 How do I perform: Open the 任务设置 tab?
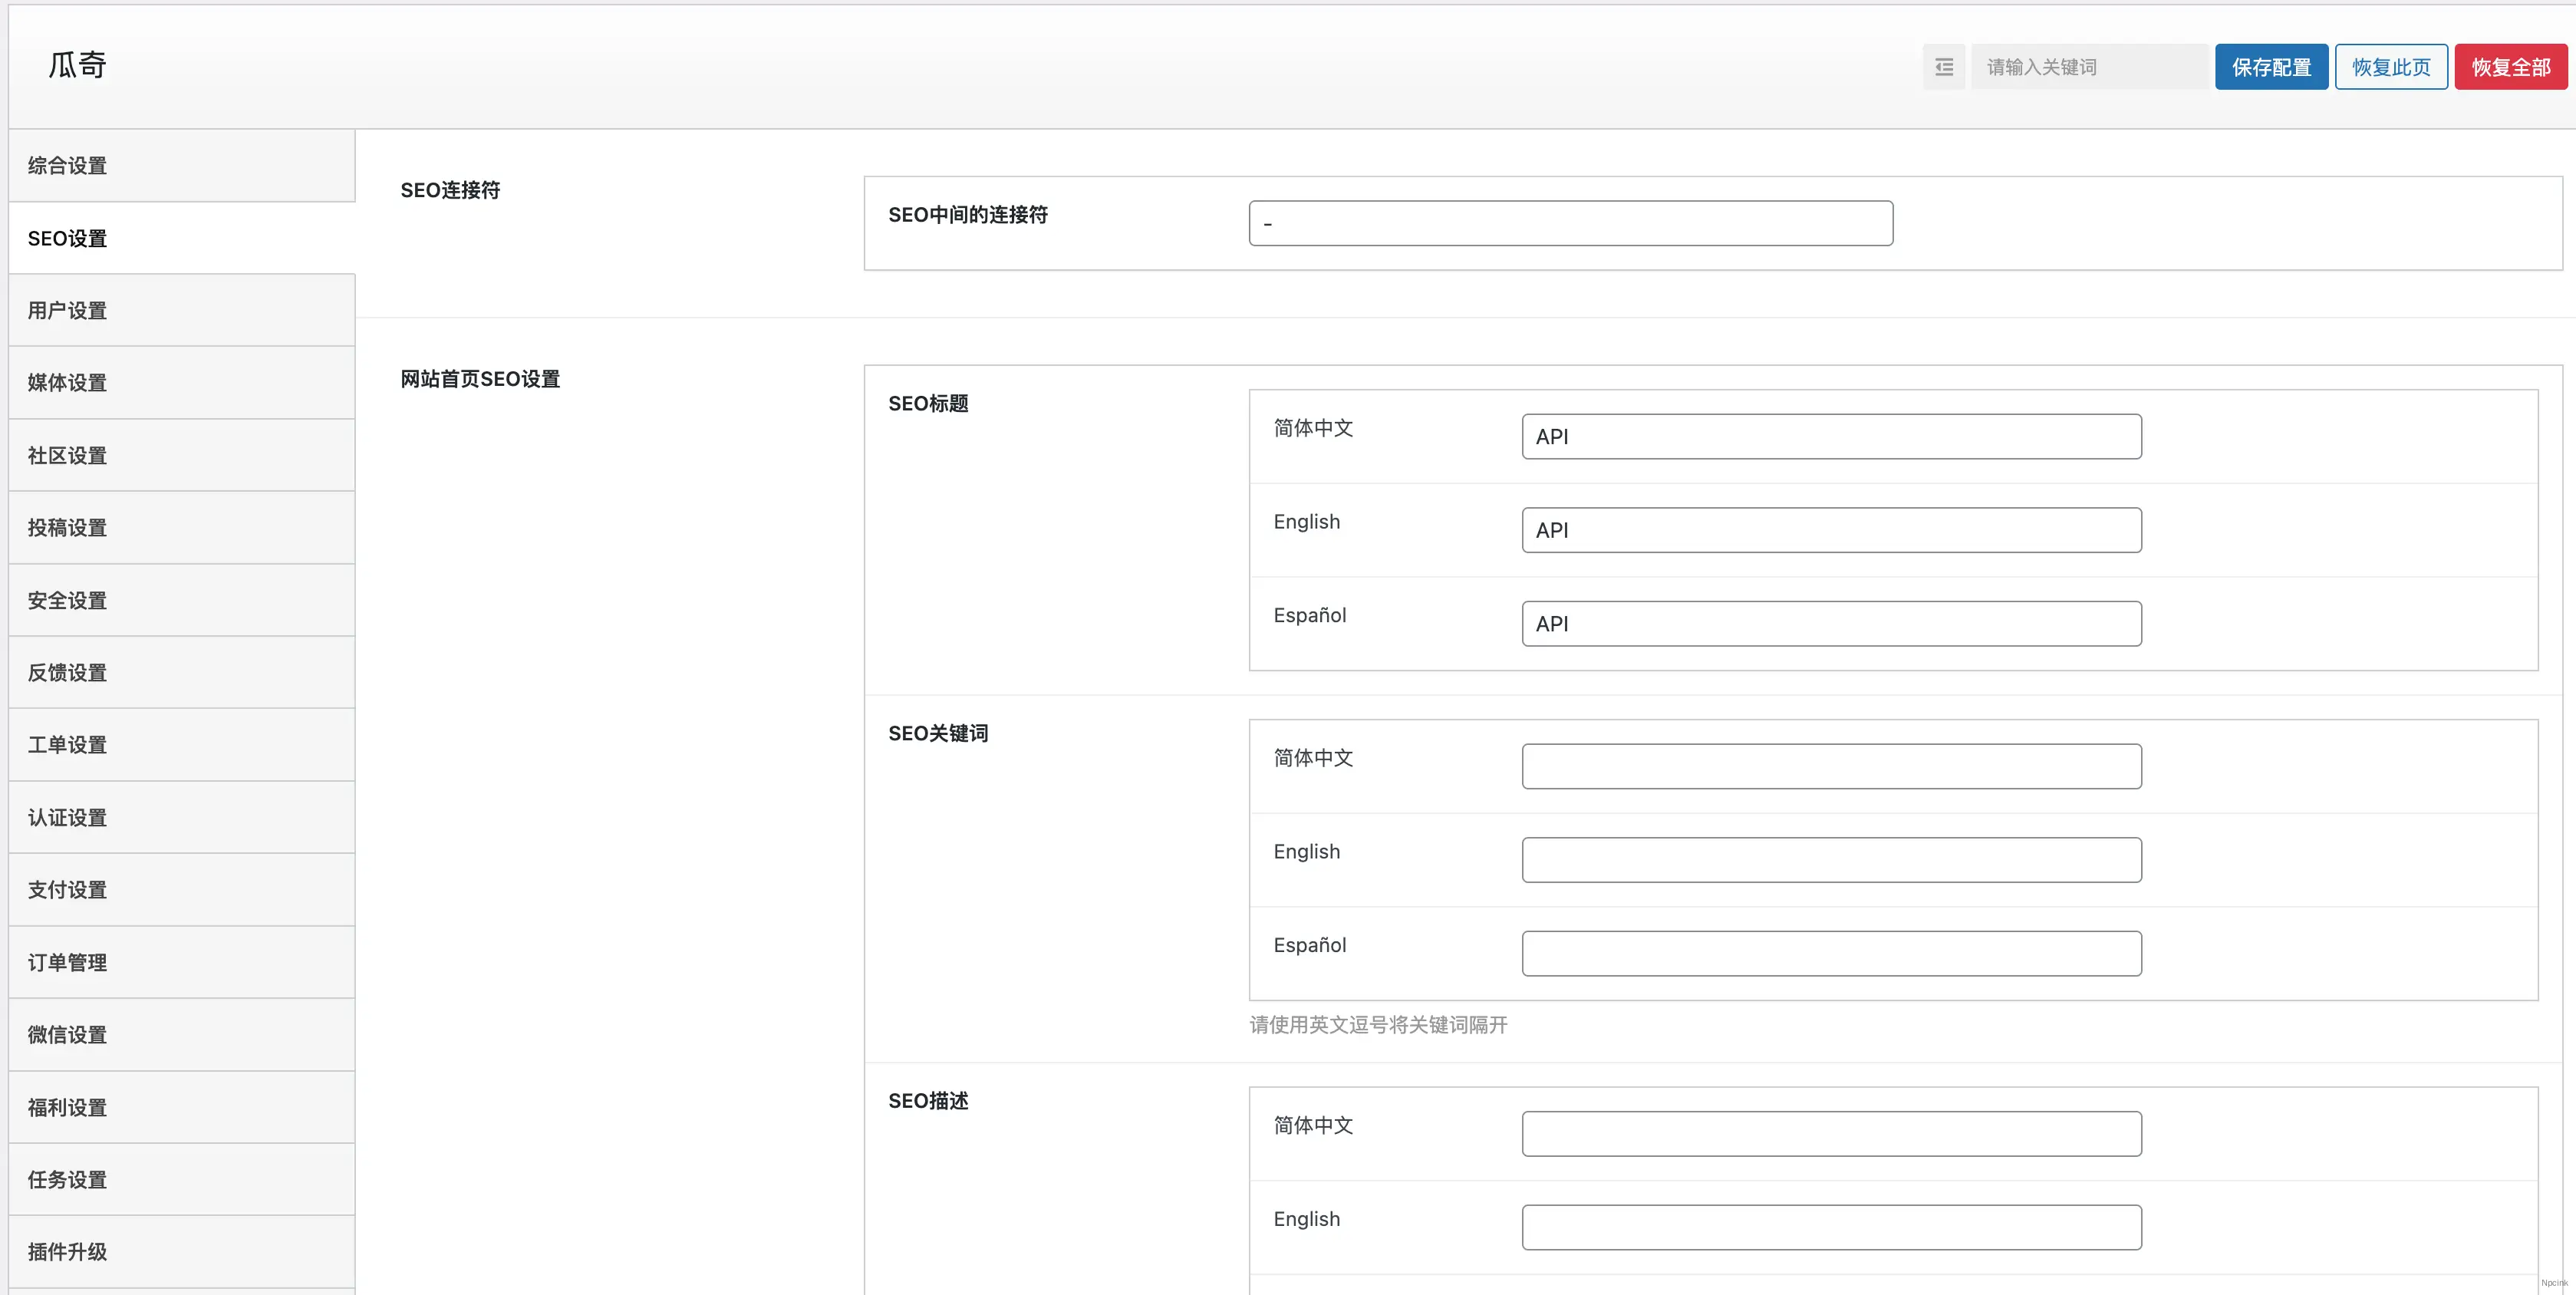pyautogui.click(x=182, y=1180)
